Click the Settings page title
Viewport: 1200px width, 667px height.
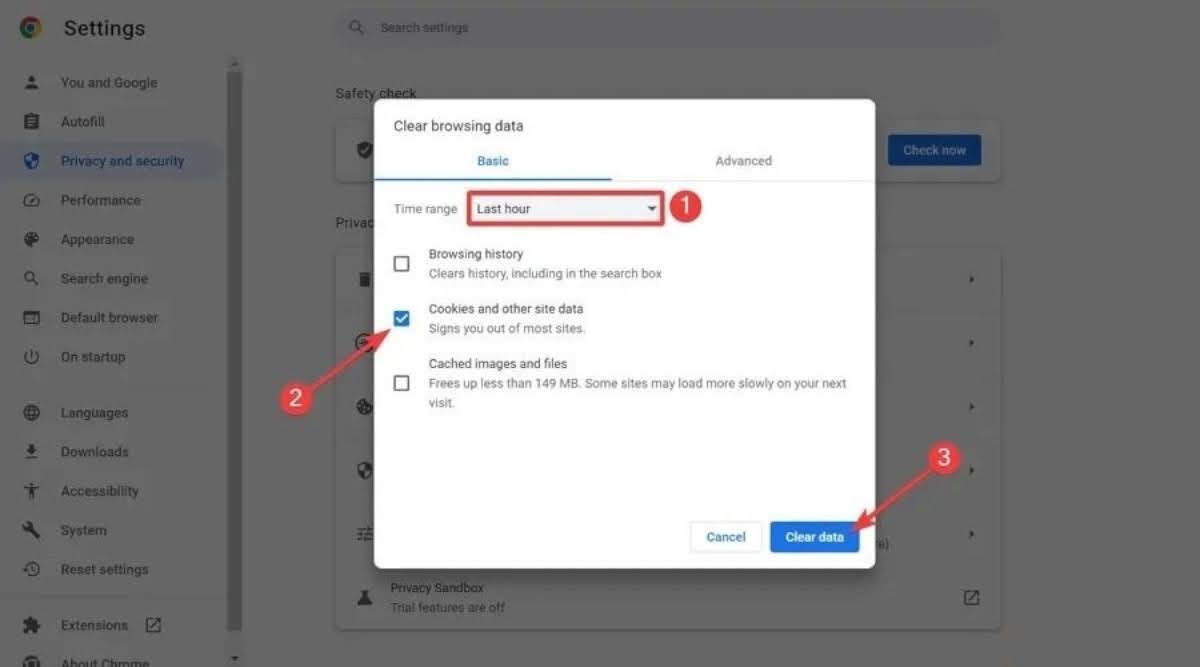(104, 28)
